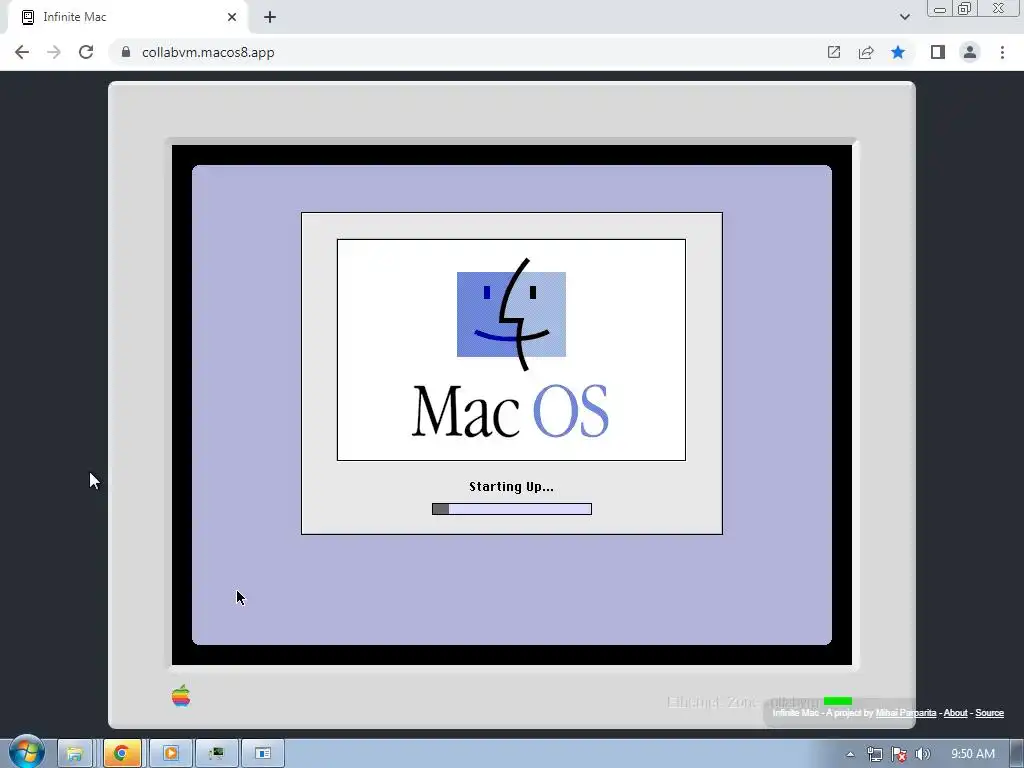Open the browser side panel
This screenshot has height=768, width=1024.
(938, 52)
